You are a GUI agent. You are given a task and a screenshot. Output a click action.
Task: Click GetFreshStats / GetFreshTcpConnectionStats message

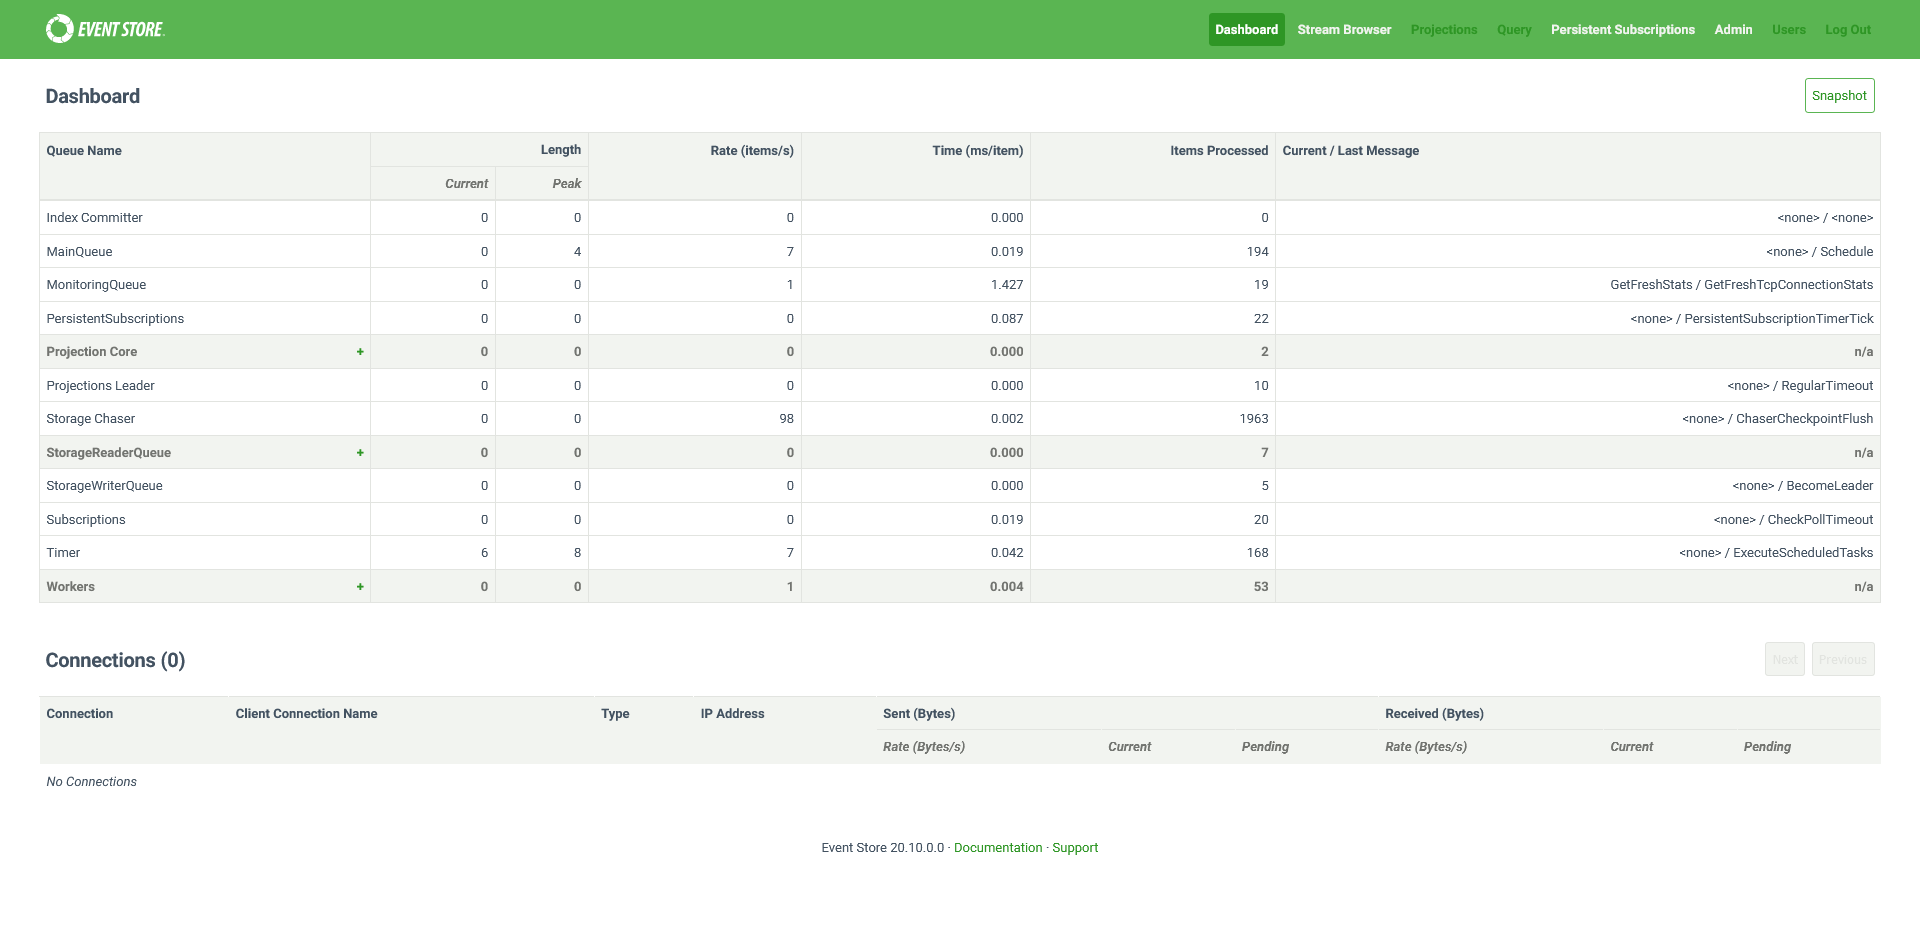pos(1741,285)
